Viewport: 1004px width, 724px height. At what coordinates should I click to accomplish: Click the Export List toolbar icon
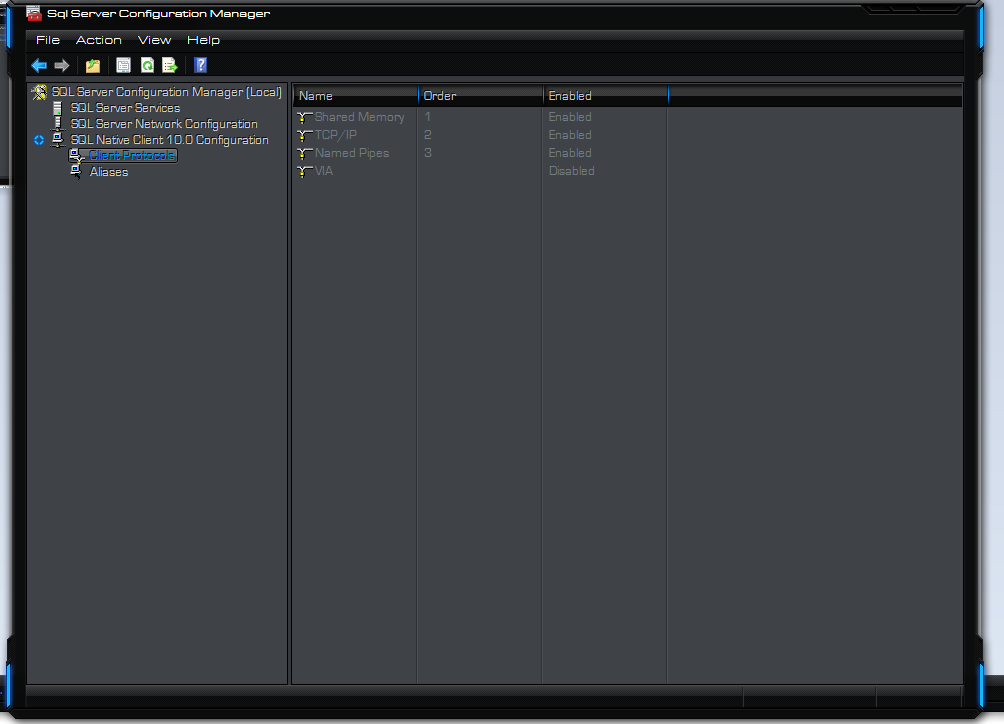(x=170, y=66)
